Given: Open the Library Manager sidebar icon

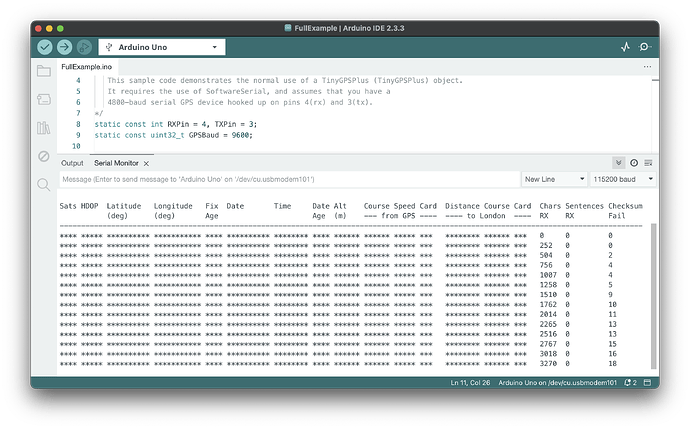Looking at the screenshot, I should click(44, 128).
